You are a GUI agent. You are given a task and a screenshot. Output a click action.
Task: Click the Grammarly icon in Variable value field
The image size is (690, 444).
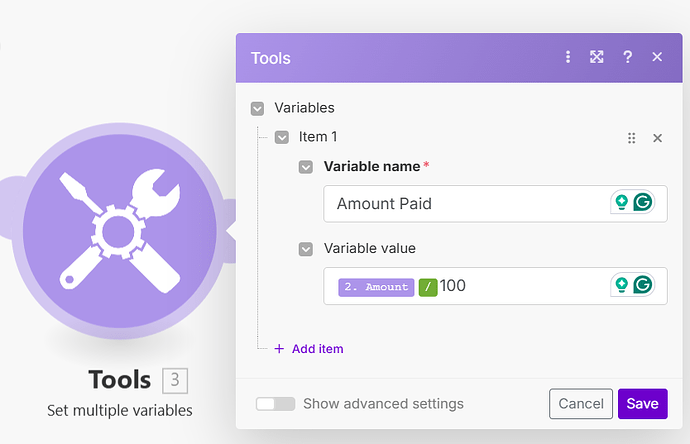[642, 286]
